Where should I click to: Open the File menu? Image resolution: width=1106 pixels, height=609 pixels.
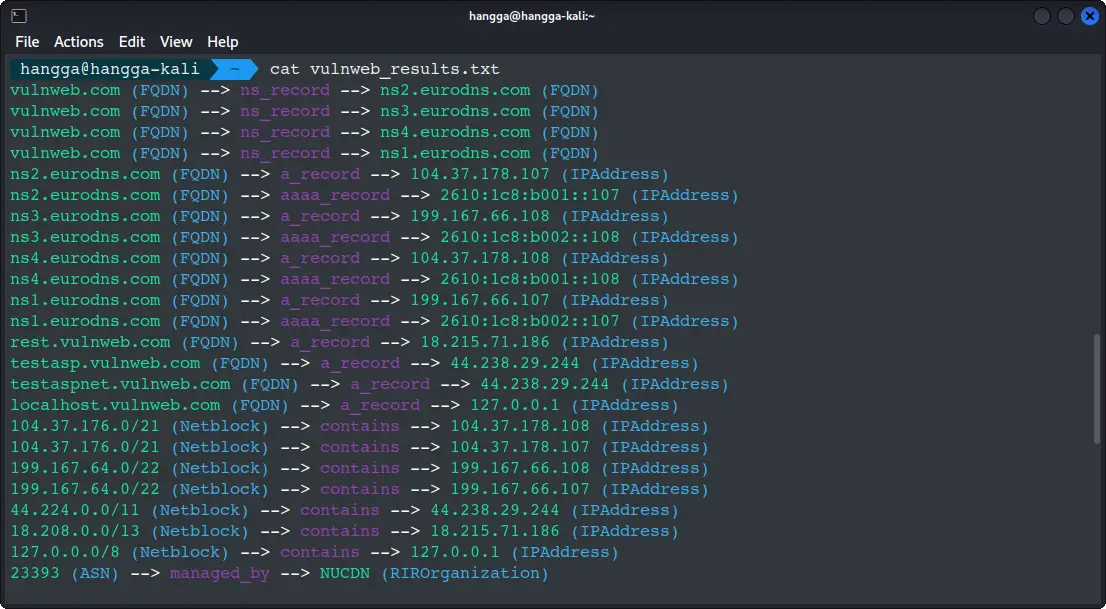click(26, 42)
